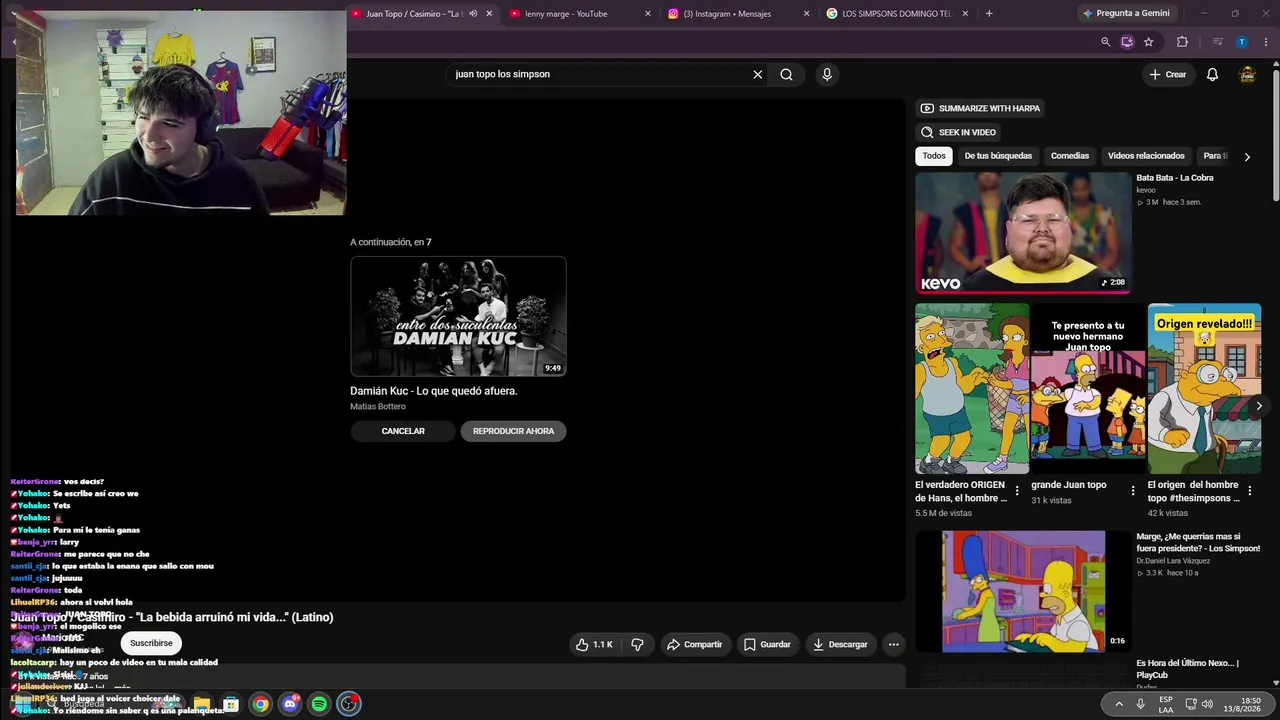Open the ESP LAA language switcher
The height and width of the screenshot is (720, 1280).
[1166, 705]
